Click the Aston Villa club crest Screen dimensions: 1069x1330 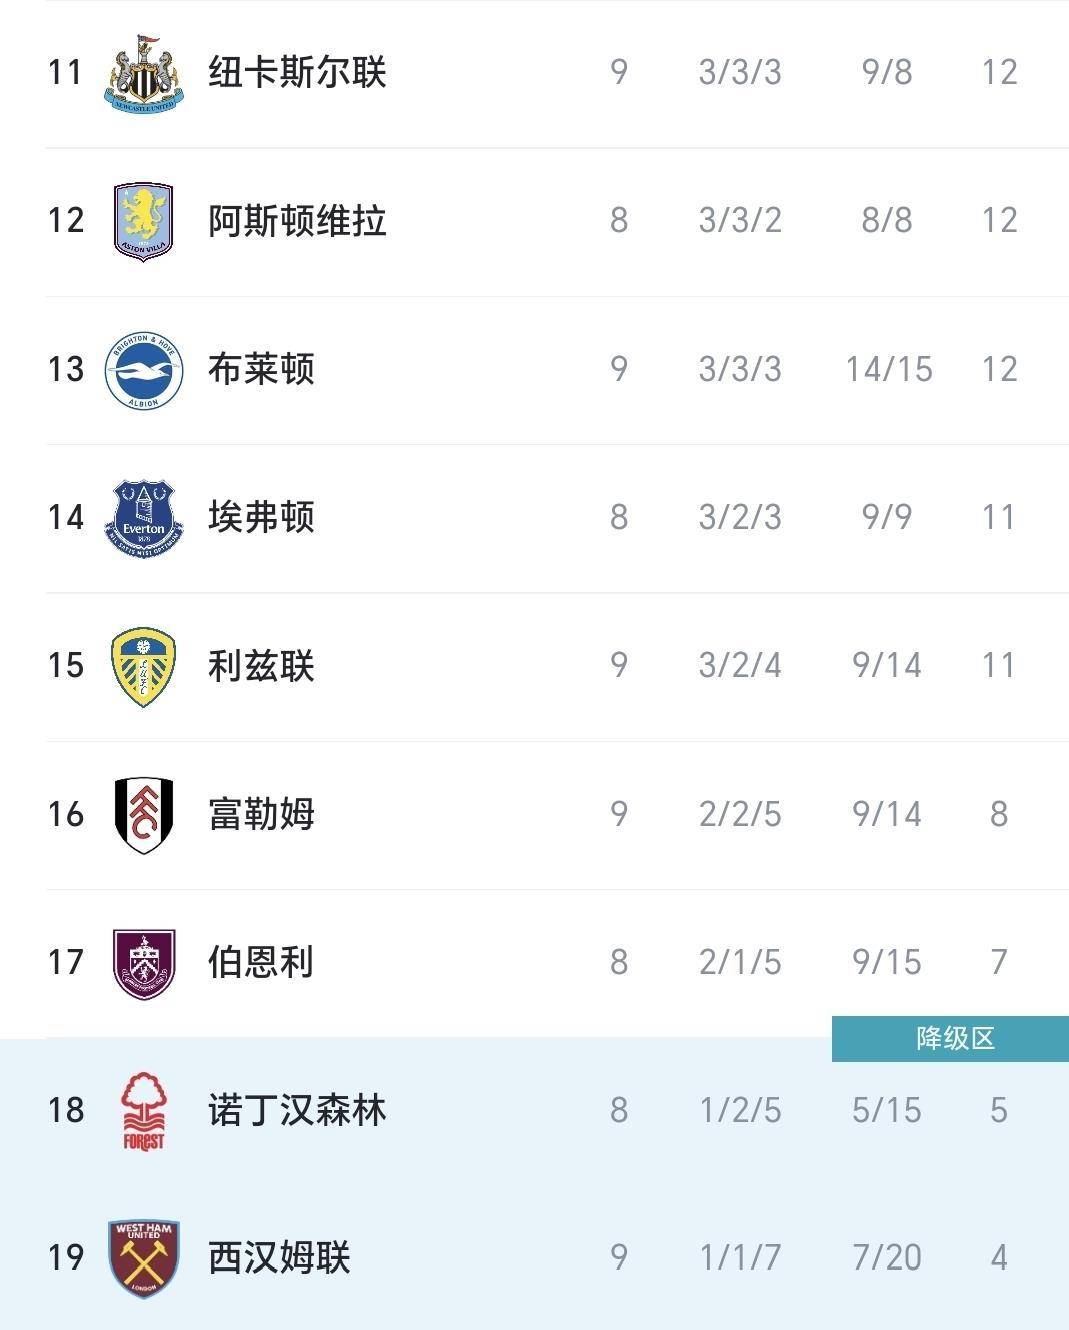[x=143, y=221]
